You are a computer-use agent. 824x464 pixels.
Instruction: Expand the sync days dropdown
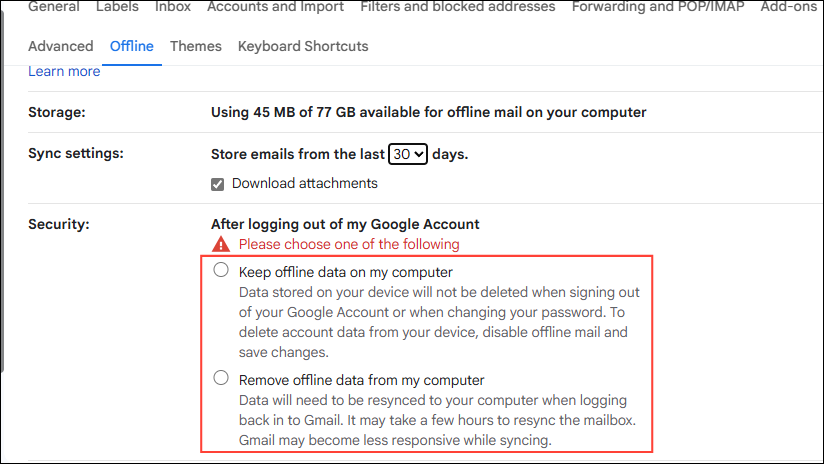[408, 154]
